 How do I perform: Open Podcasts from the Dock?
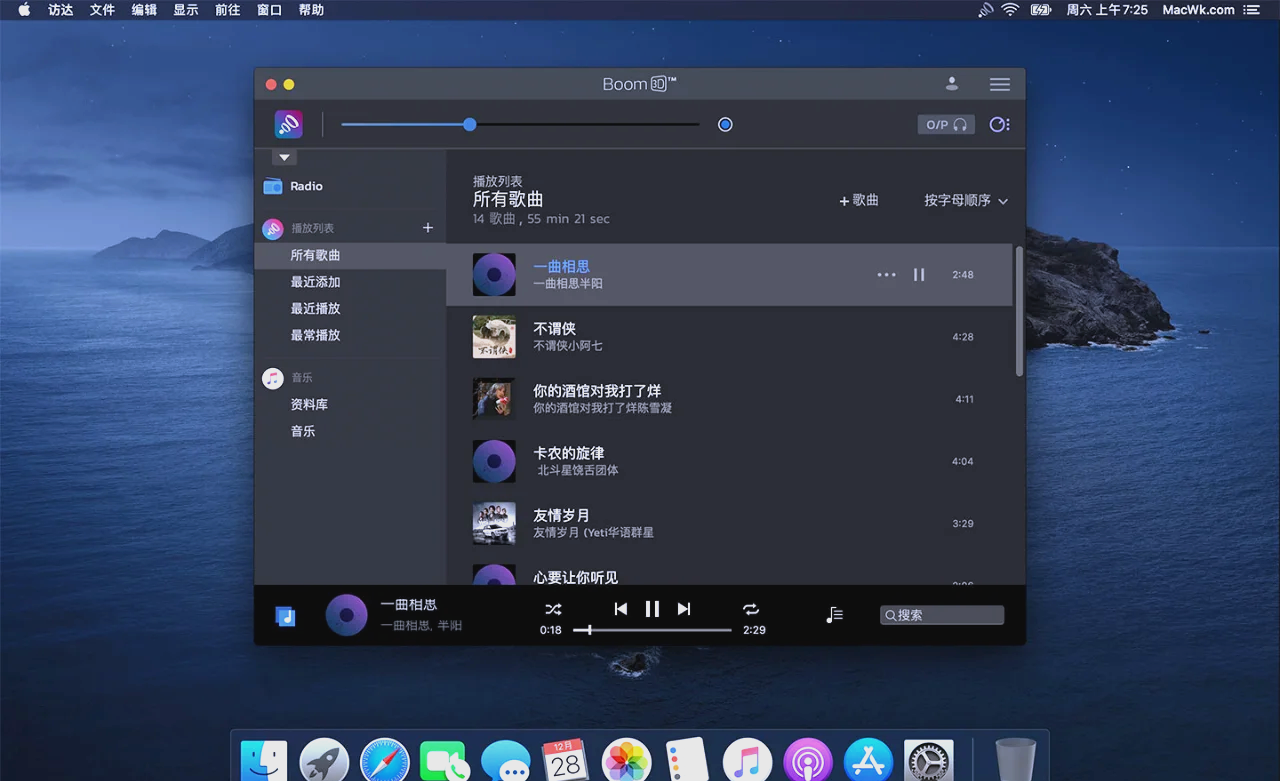click(808, 762)
